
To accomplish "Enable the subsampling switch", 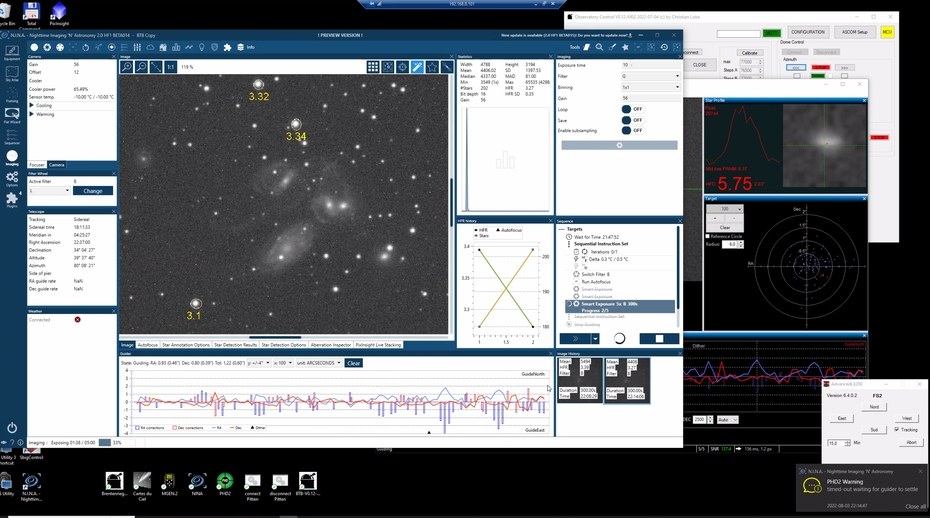I will [x=632, y=130].
